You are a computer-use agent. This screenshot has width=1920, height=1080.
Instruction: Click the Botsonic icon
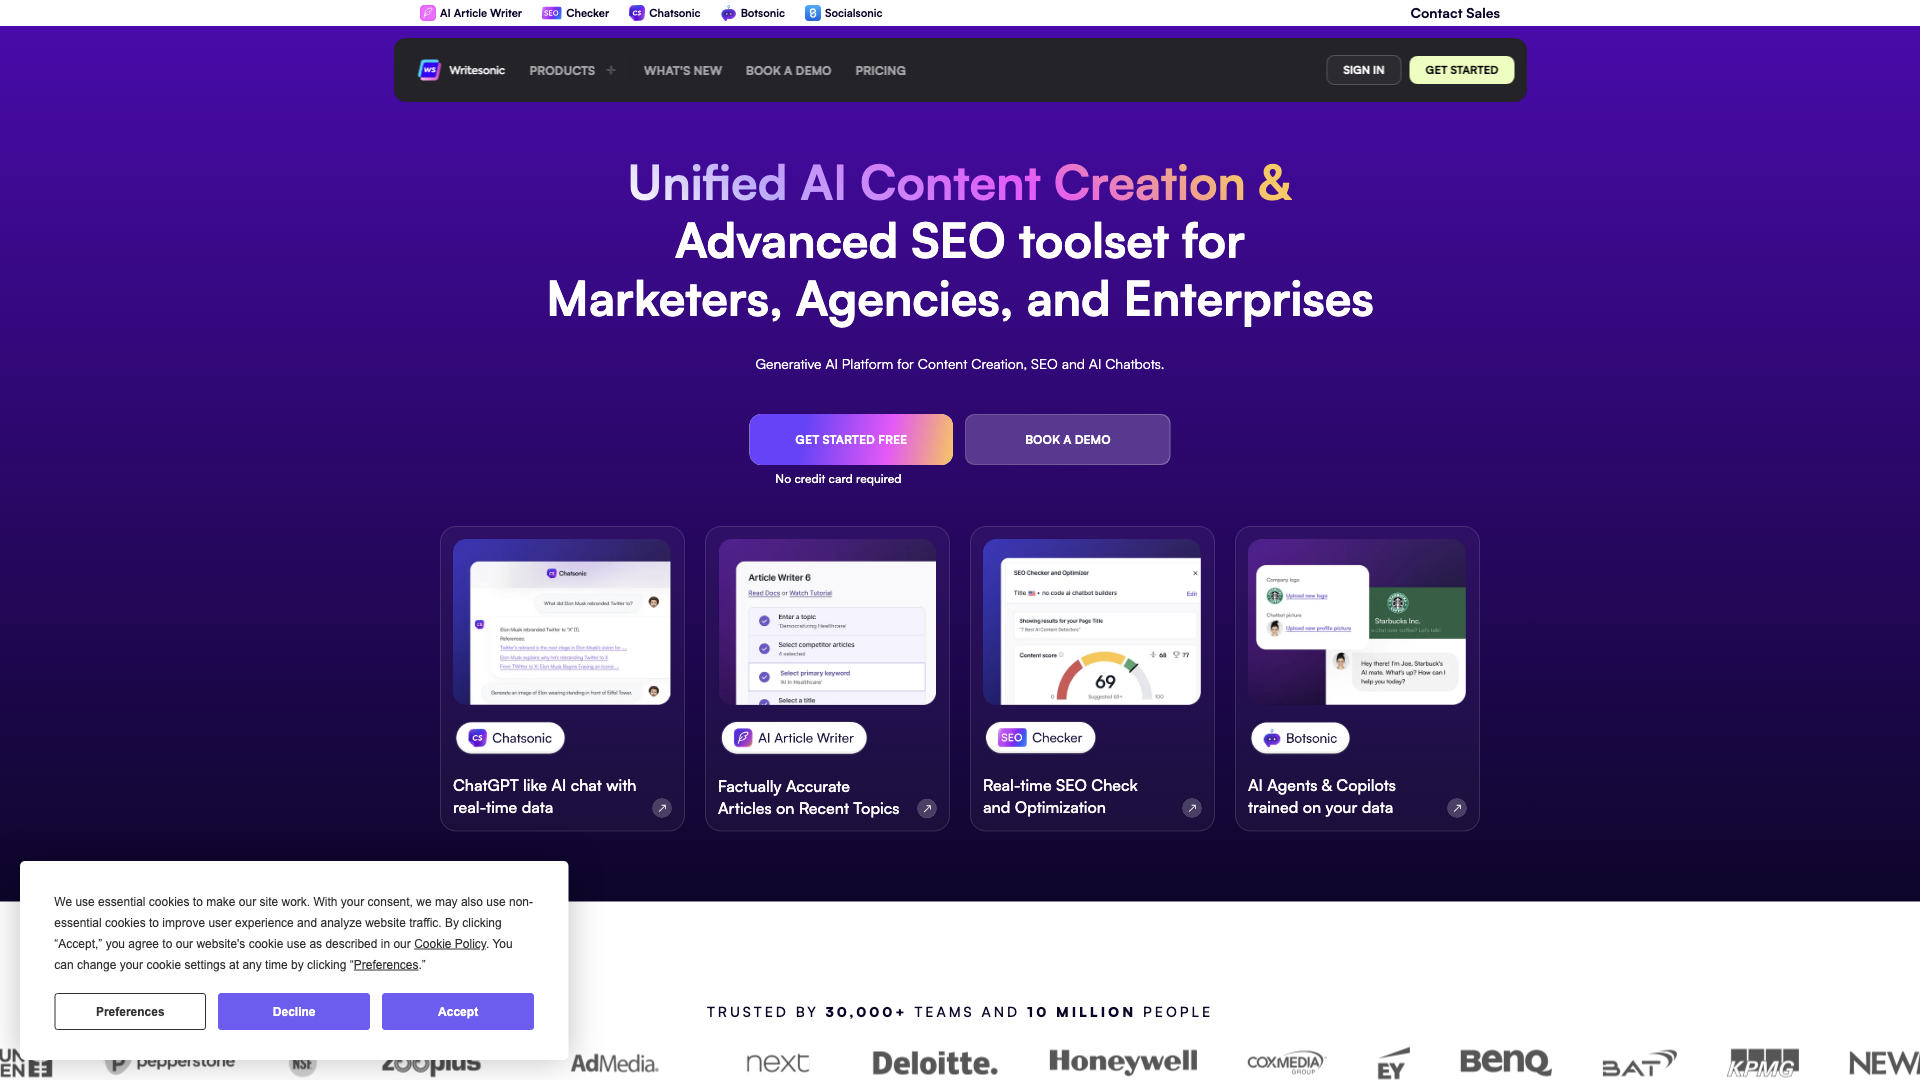tap(727, 13)
